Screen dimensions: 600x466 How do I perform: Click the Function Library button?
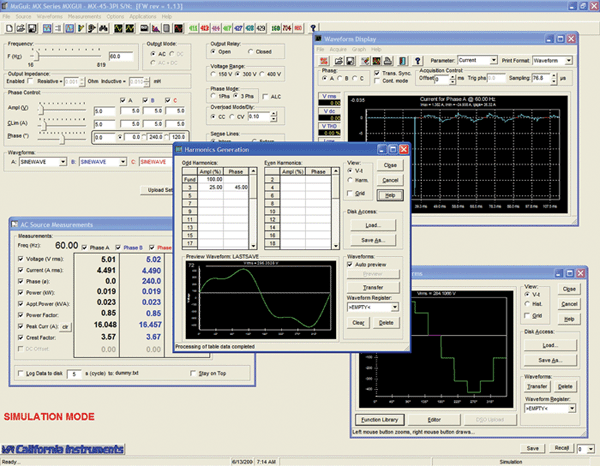pyautogui.click(x=380, y=420)
